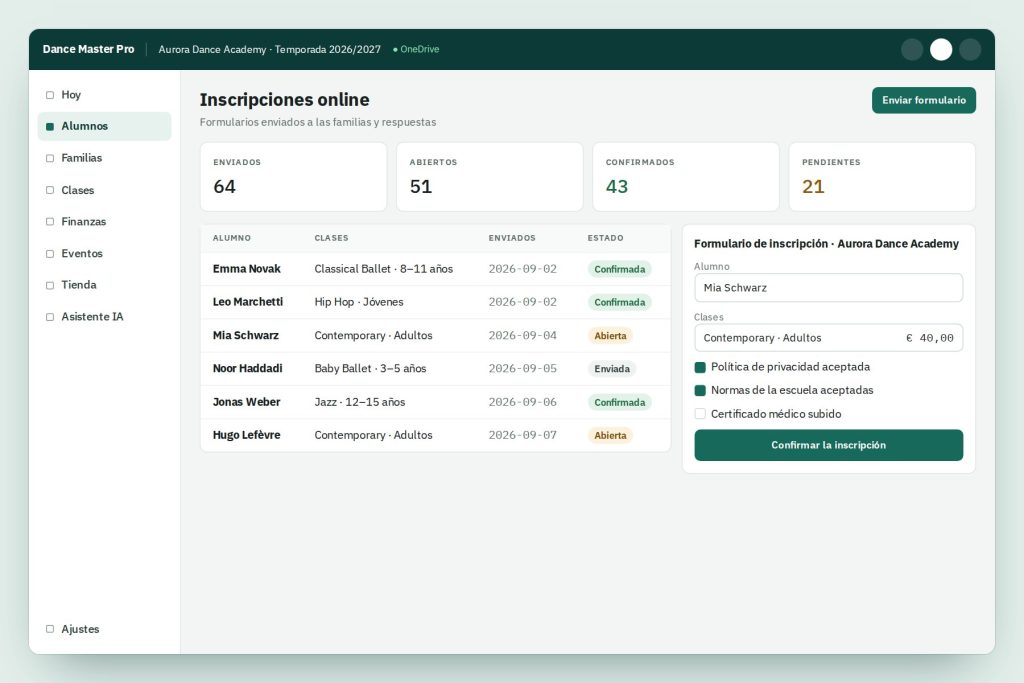Click Classical Ballet · 8–11 años cell

383,269
